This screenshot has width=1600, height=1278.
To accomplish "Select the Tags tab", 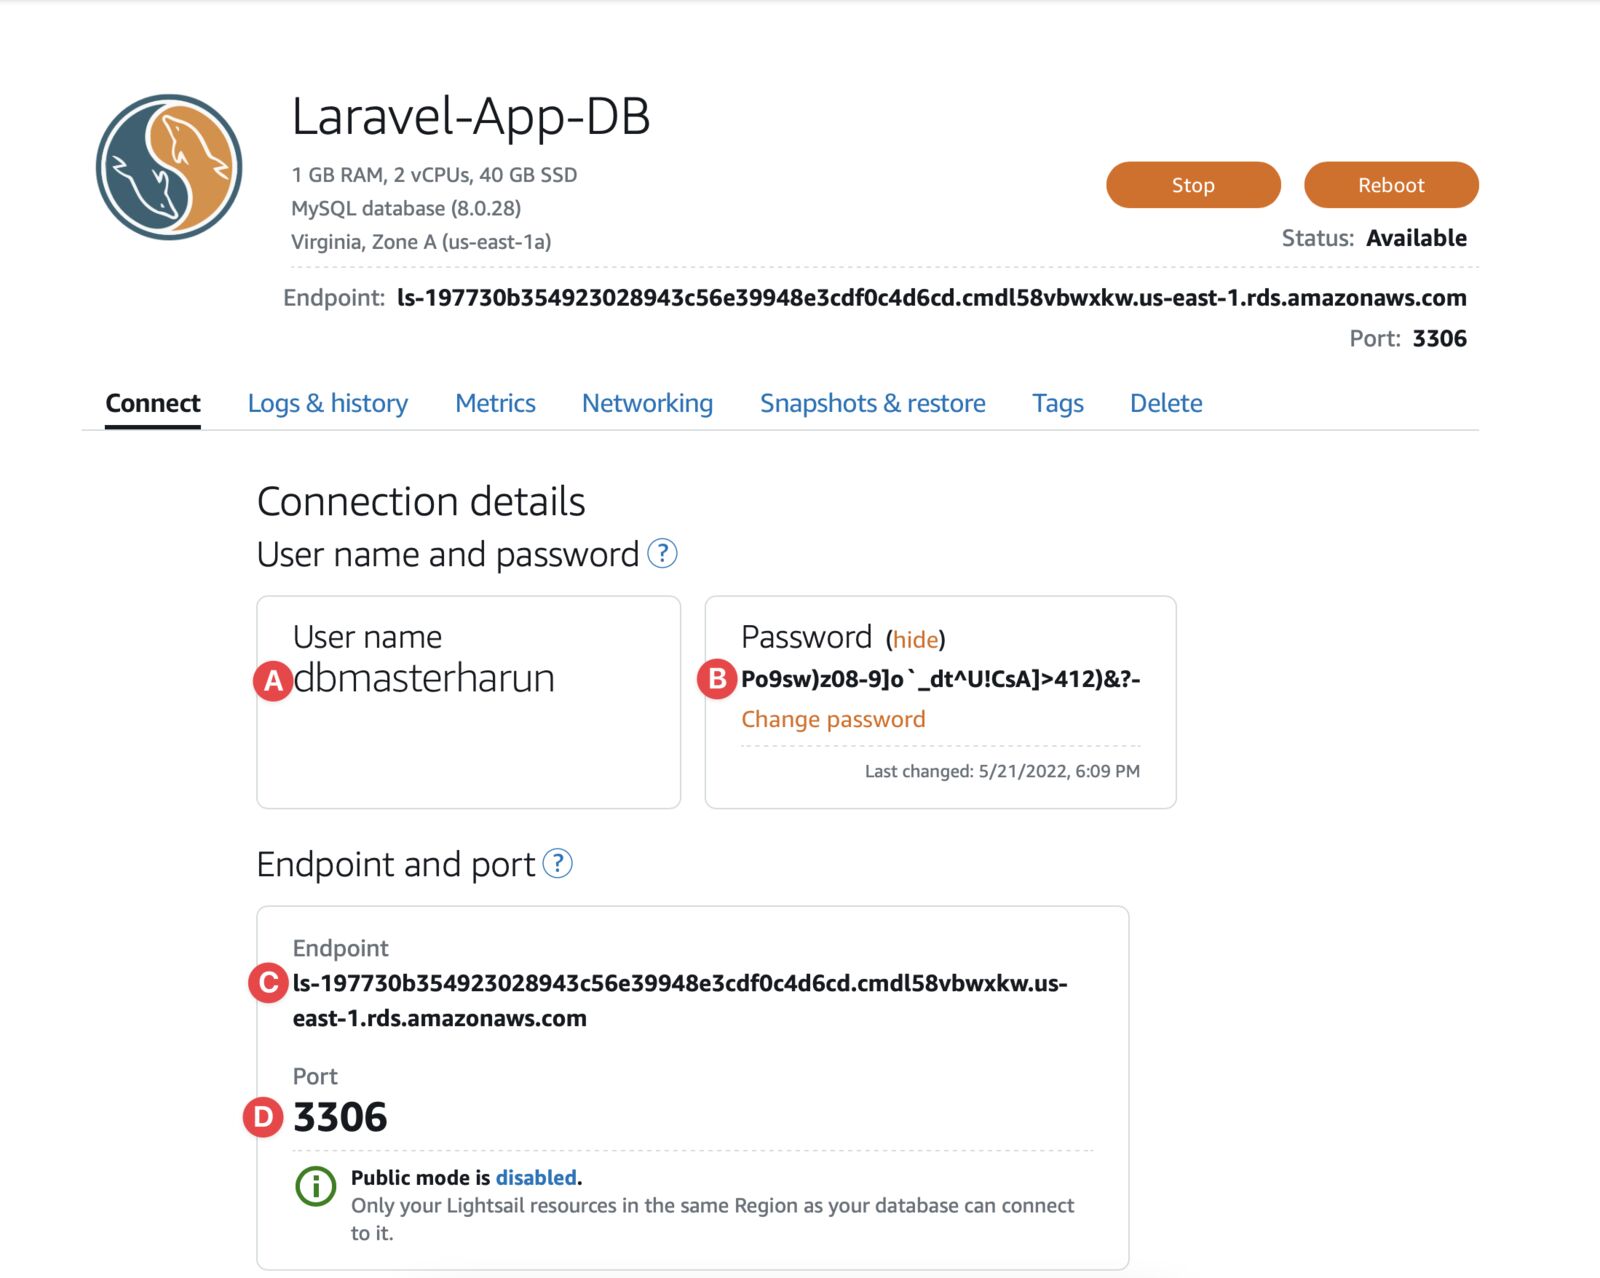I will pos(1058,403).
